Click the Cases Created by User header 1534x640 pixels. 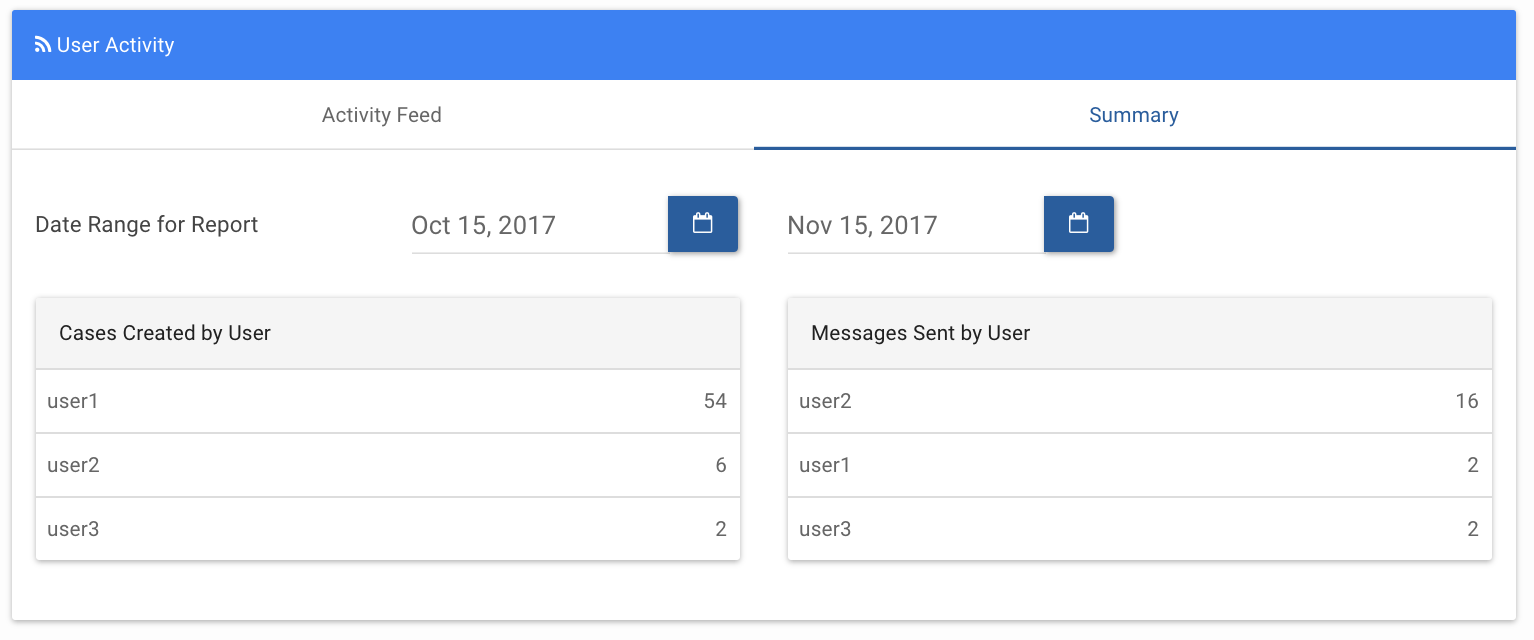coord(165,333)
